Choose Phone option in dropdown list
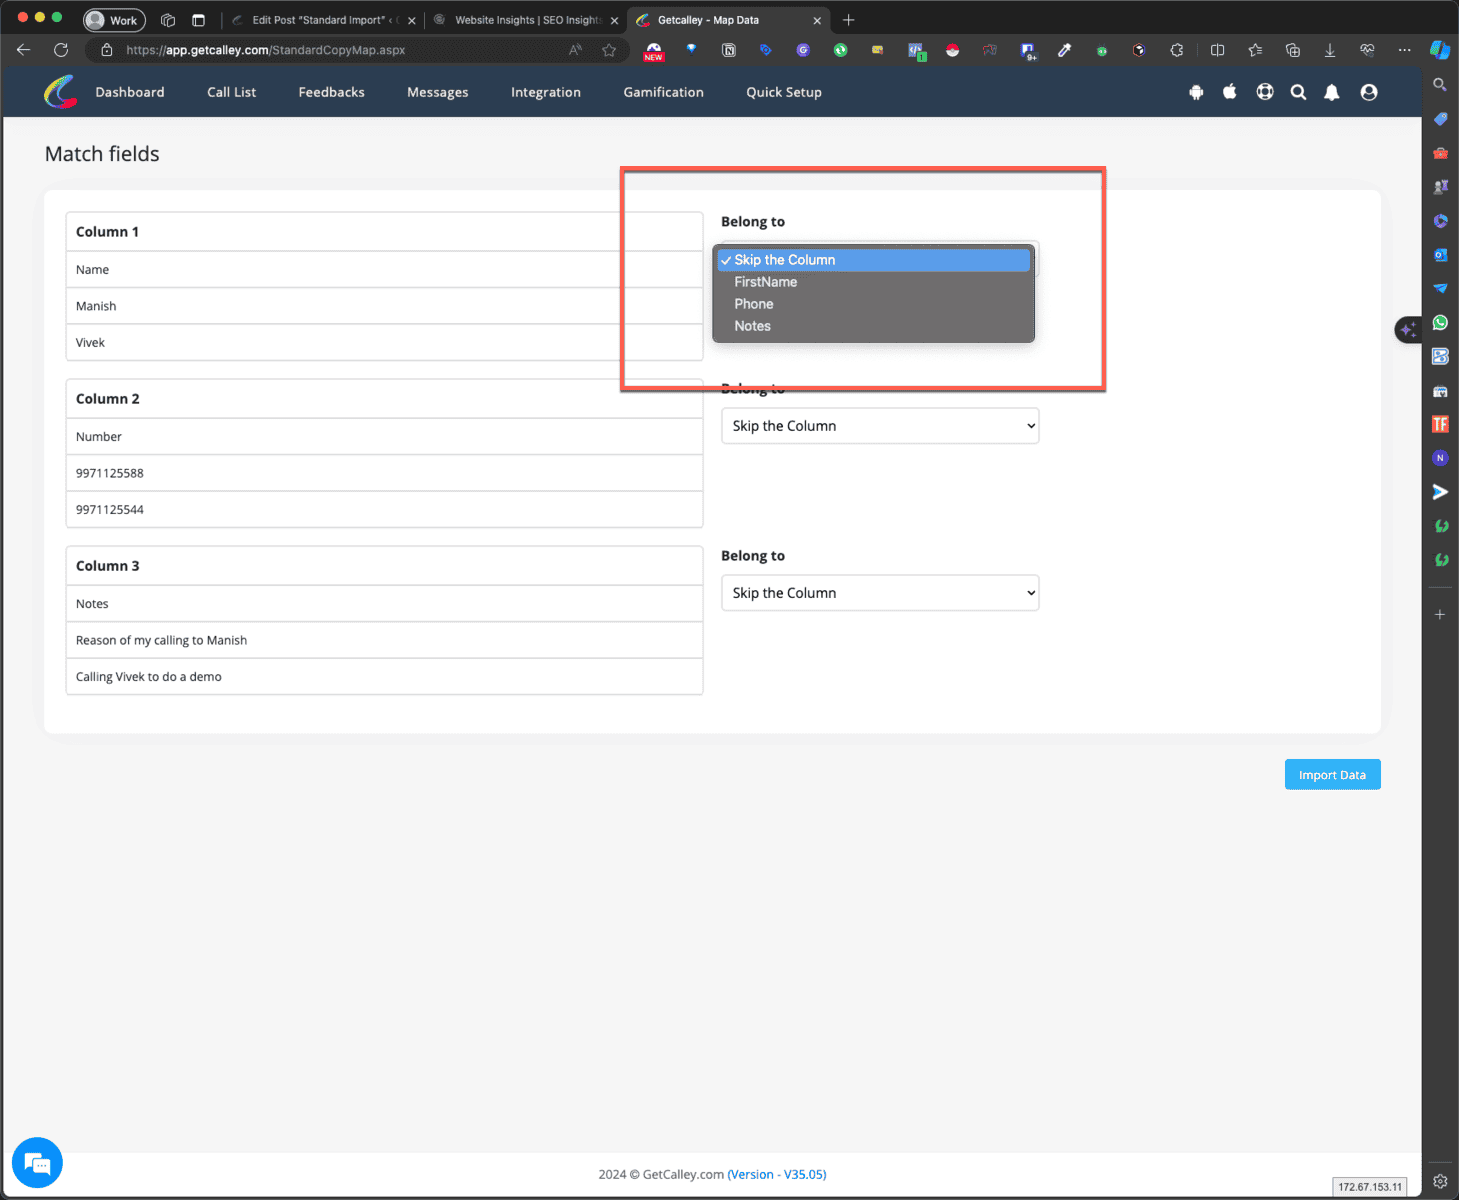 pos(754,304)
